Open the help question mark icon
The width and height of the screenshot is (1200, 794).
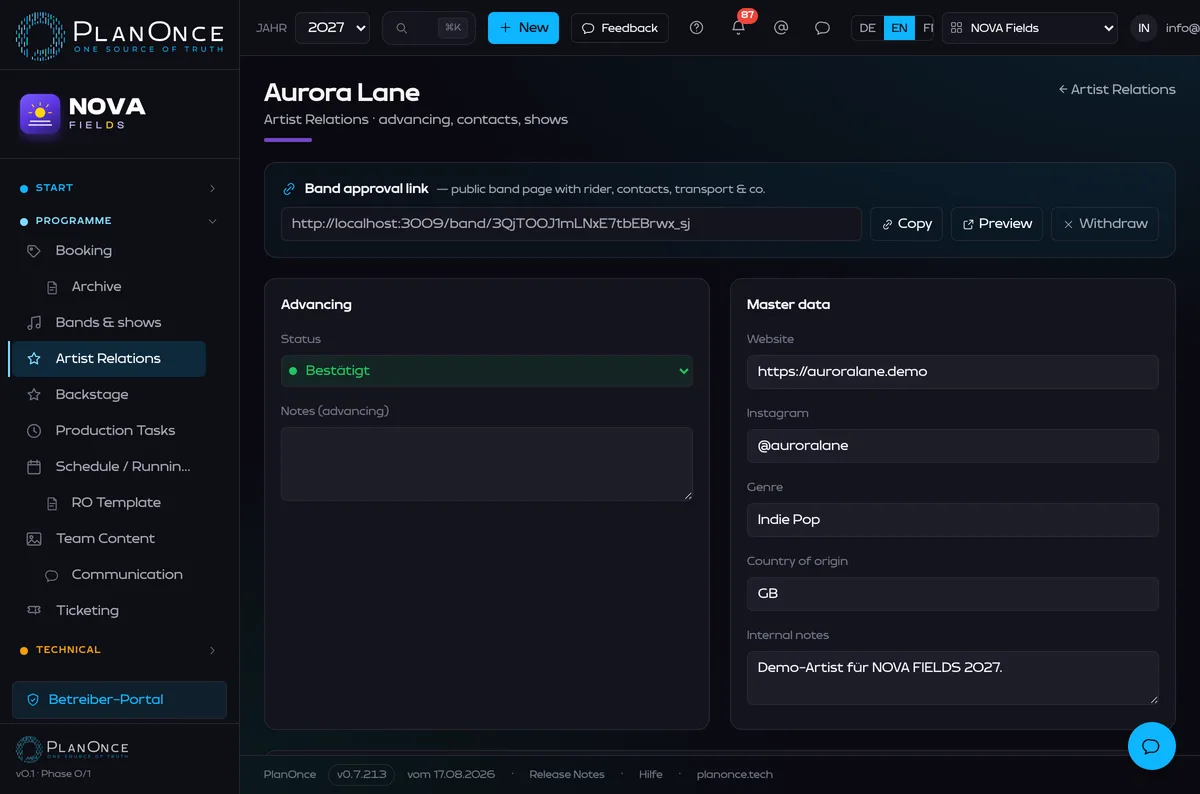[697, 28]
